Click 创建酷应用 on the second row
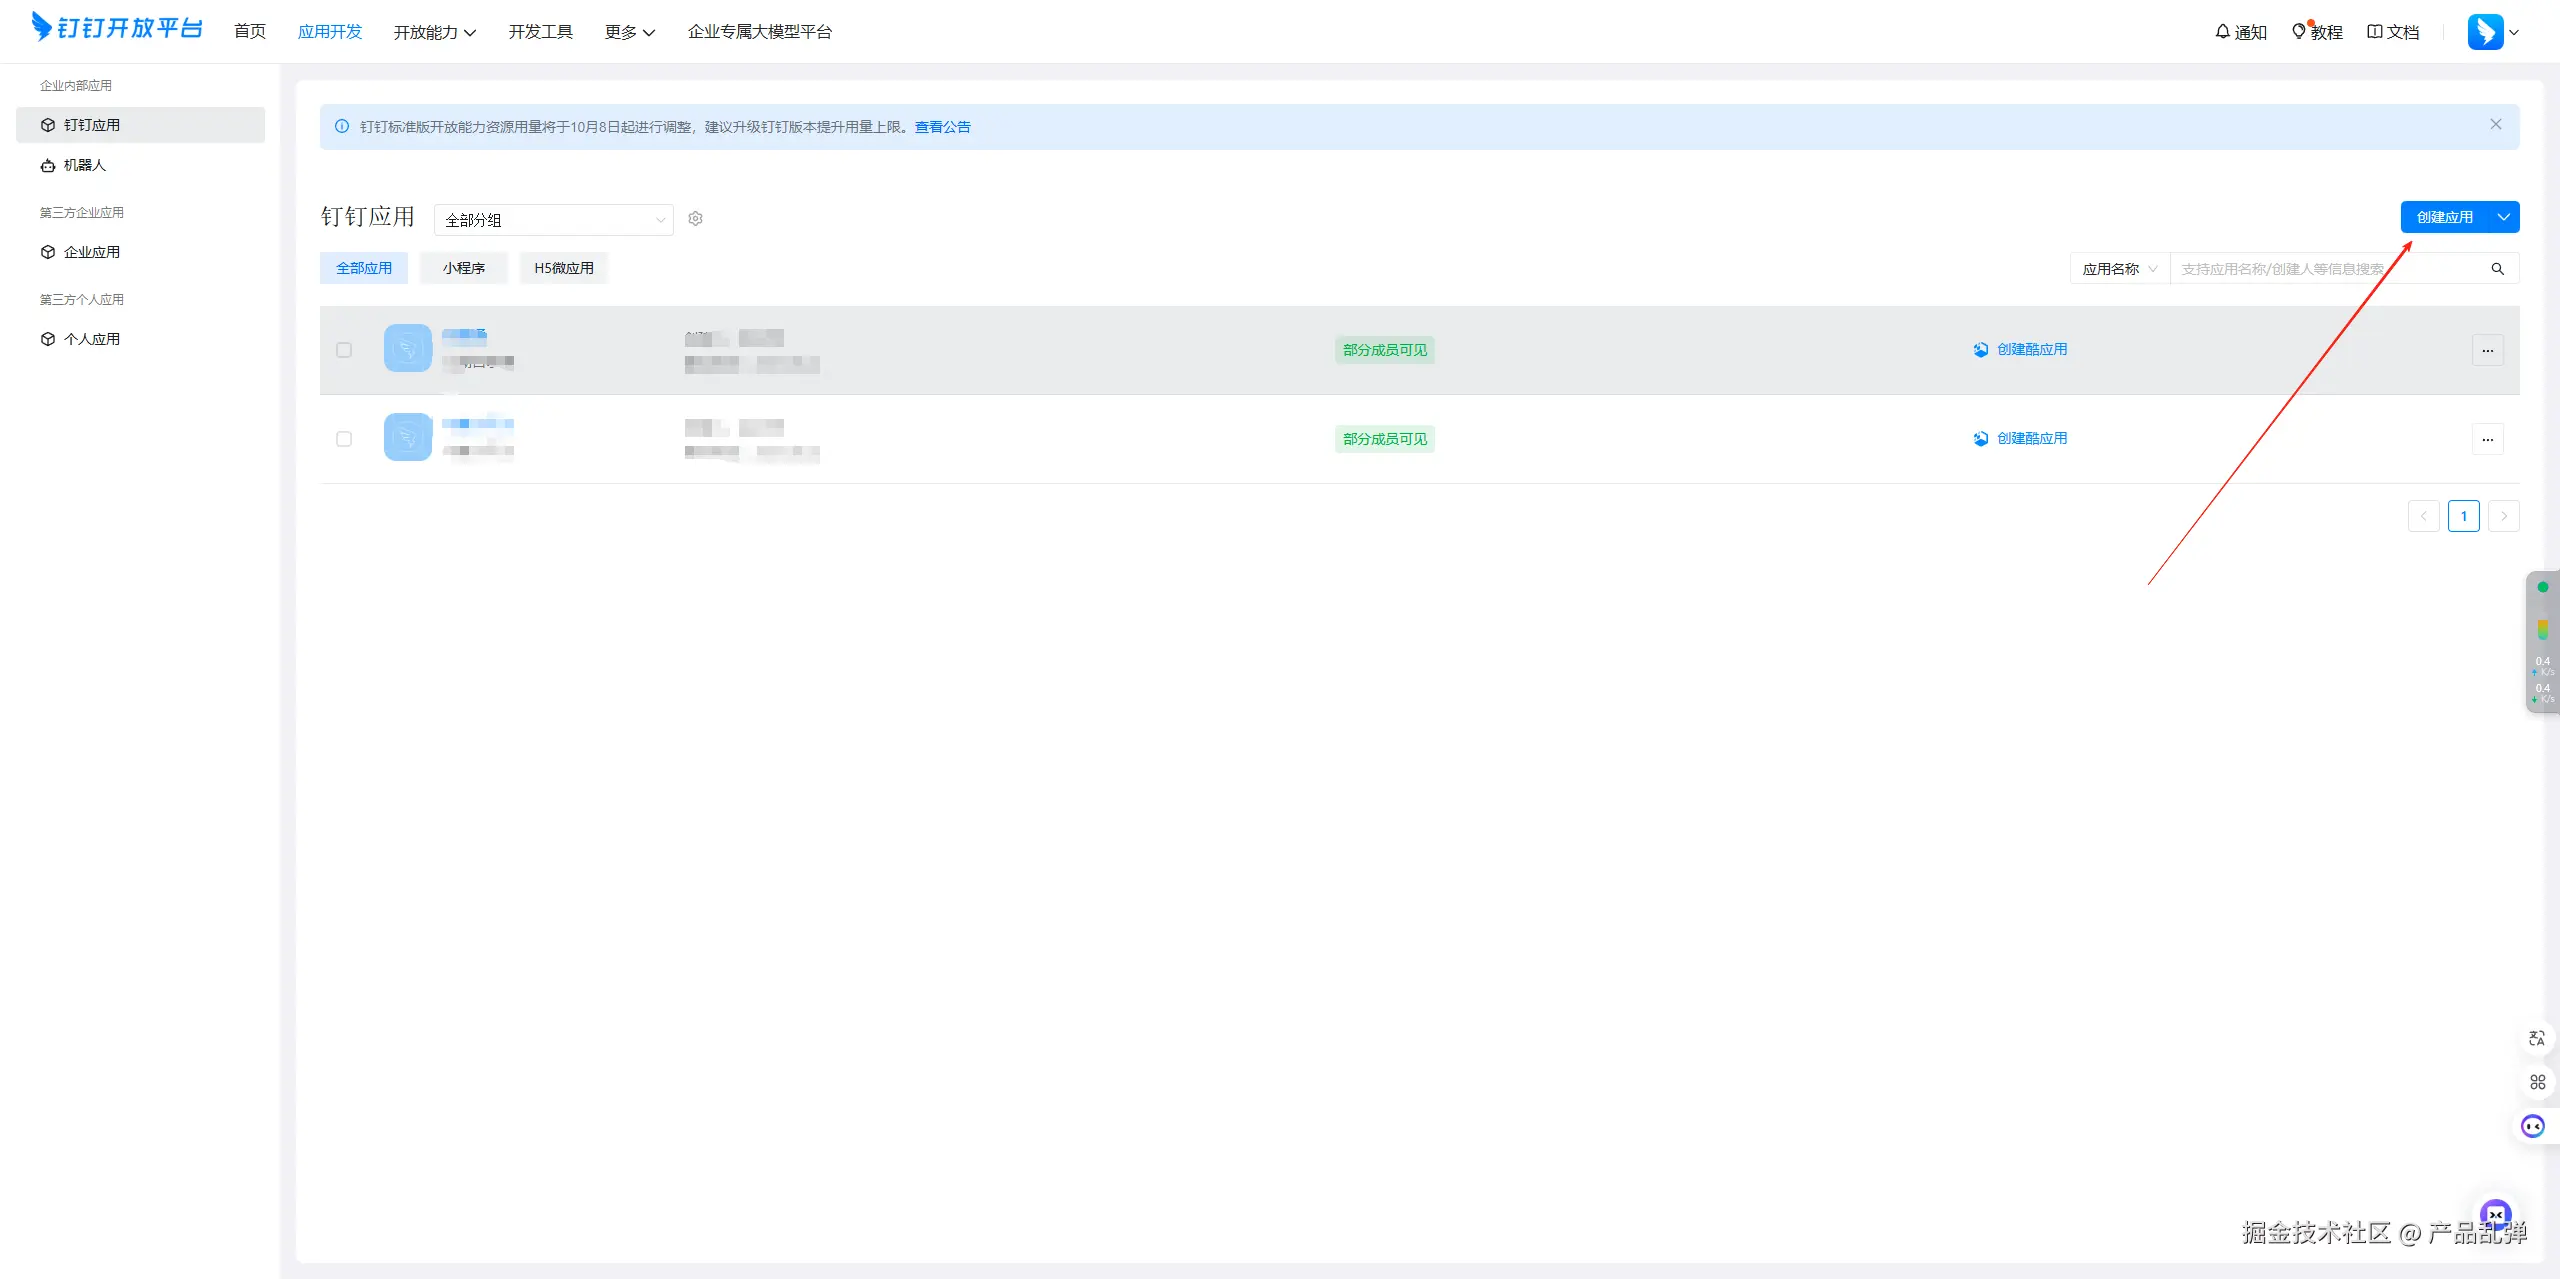Image resolution: width=2560 pixels, height=1279 pixels. (x=2031, y=438)
